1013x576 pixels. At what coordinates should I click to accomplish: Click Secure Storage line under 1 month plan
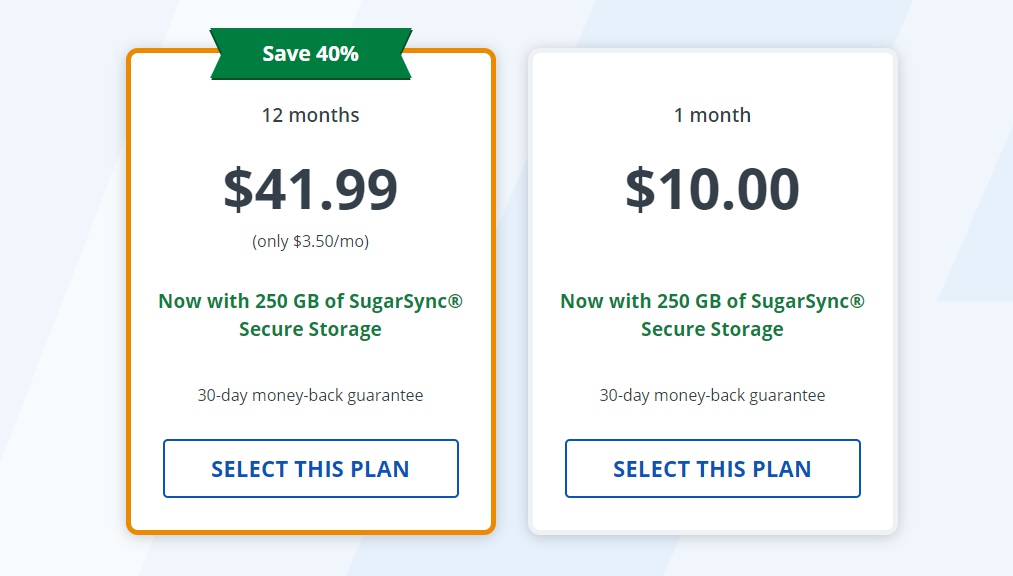713,329
